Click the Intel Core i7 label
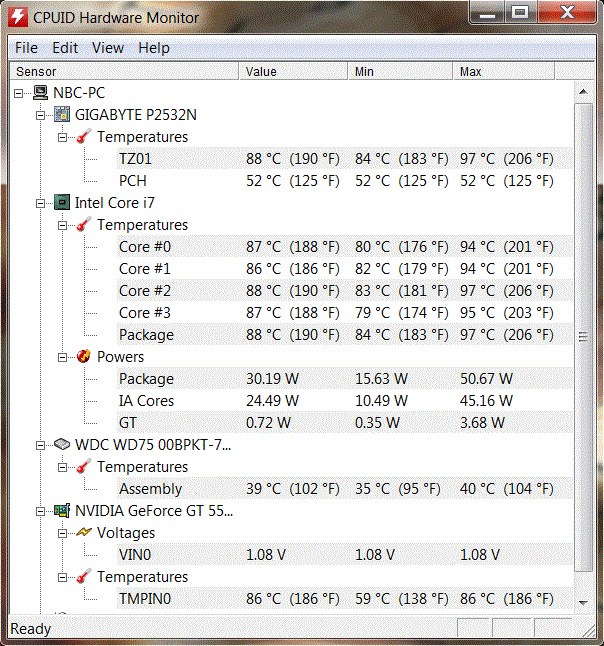This screenshot has width=604, height=646. coord(115,203)
